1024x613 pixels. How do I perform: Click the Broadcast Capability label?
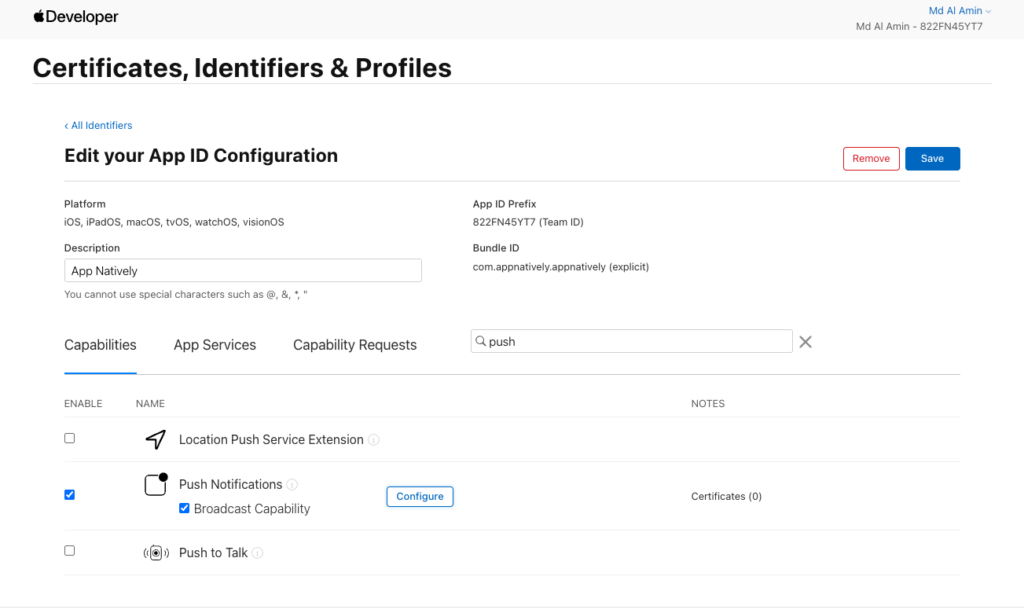tap(252, 509)
